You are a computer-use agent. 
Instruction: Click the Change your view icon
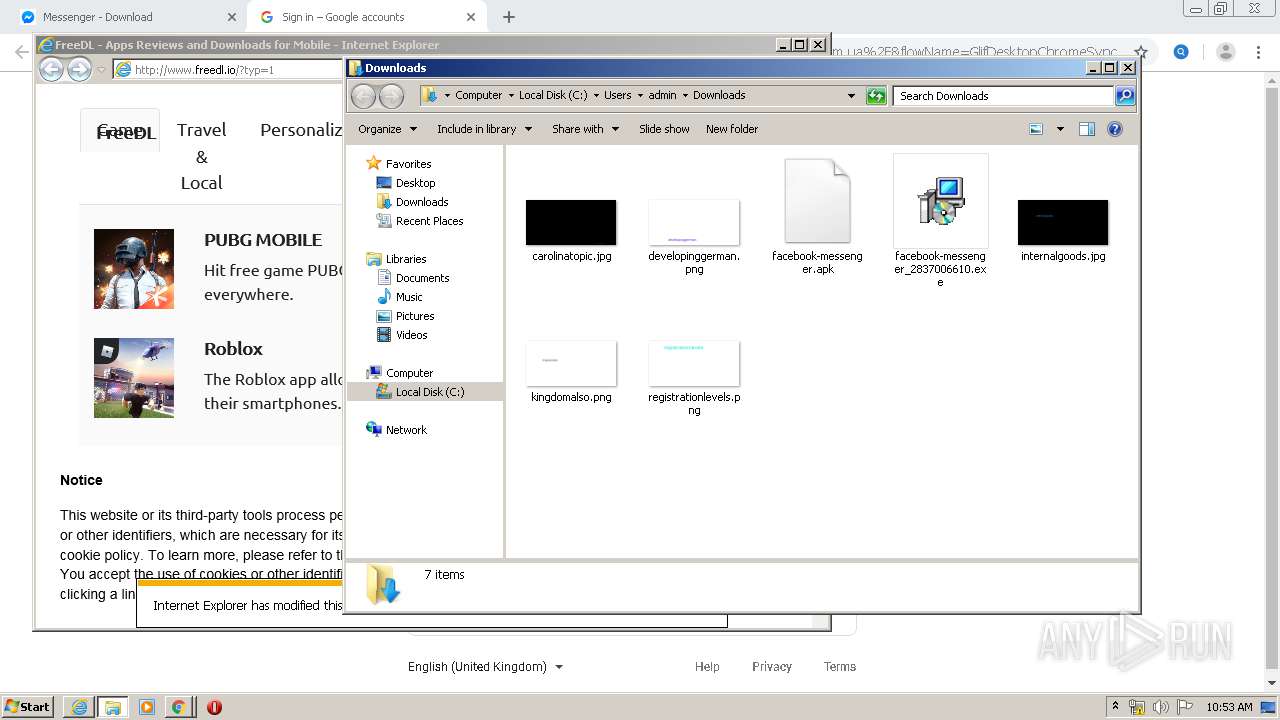1036,129
